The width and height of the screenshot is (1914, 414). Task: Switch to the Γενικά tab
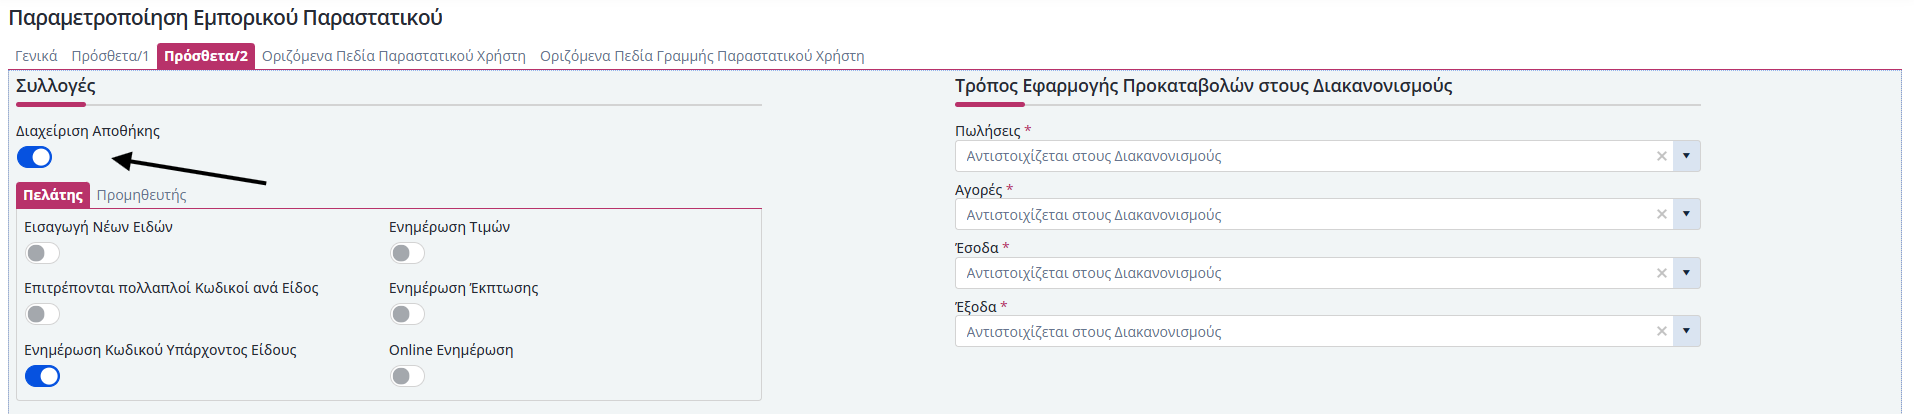pyautogui.click(x=36, y=56)
